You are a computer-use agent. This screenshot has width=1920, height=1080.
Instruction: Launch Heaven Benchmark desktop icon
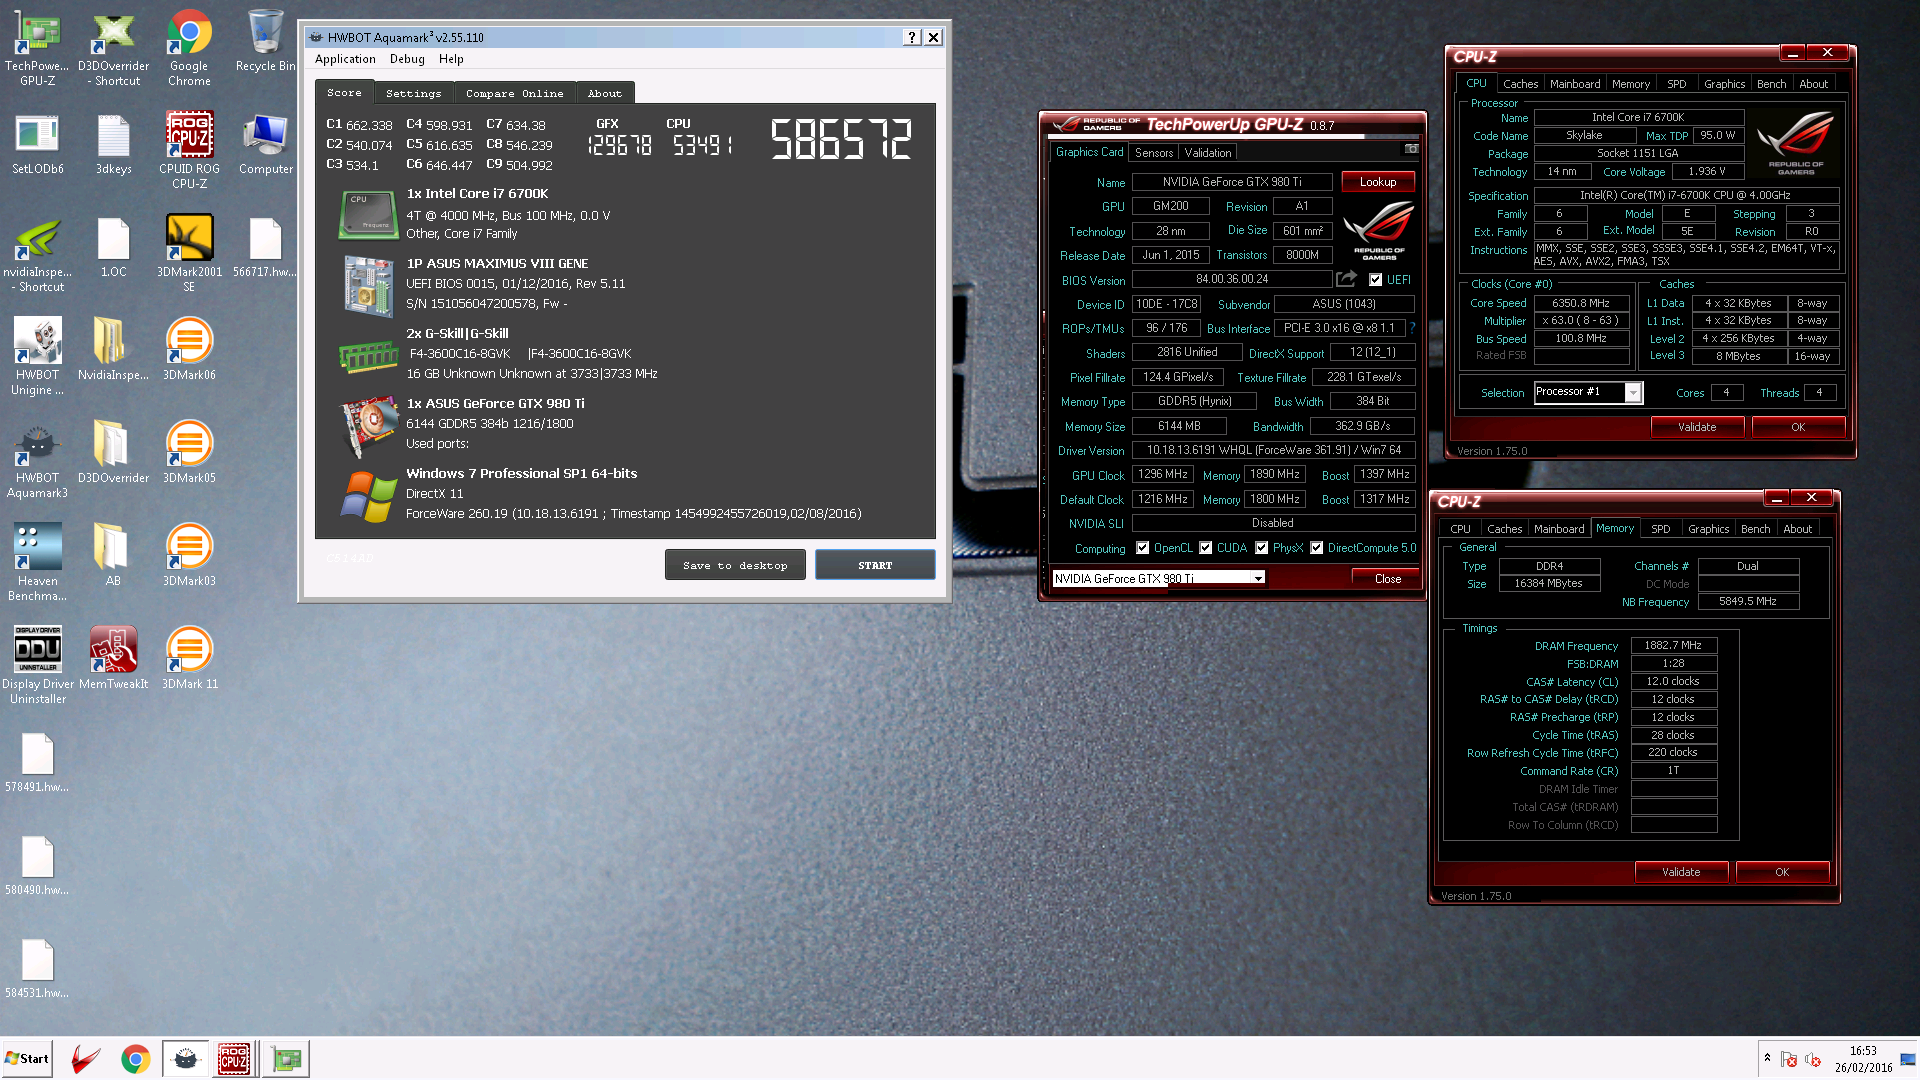pyautogui.click(x=37, y=563)
